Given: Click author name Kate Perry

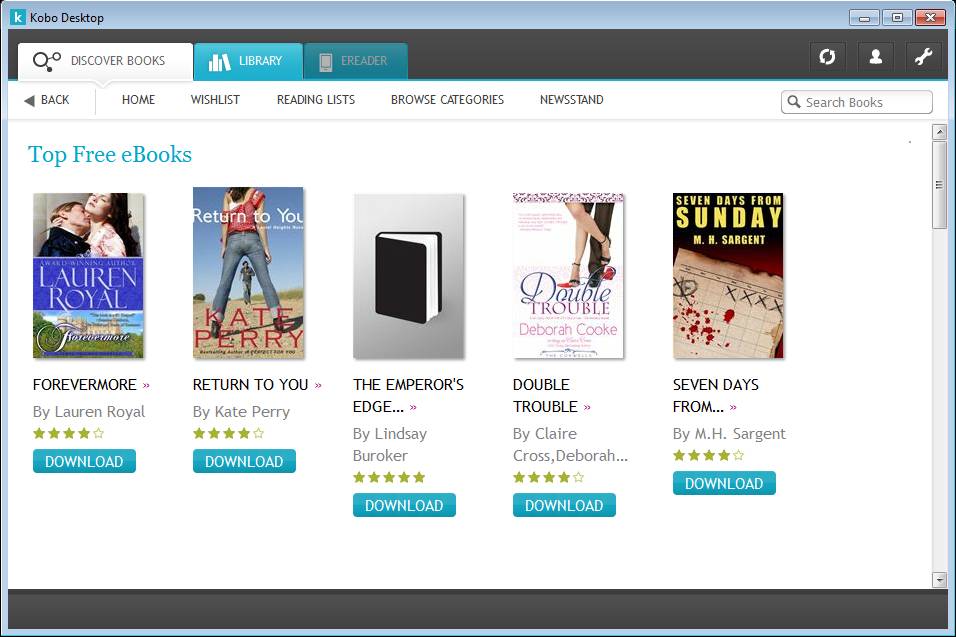Looking at the screenshot, I should 252,412.
